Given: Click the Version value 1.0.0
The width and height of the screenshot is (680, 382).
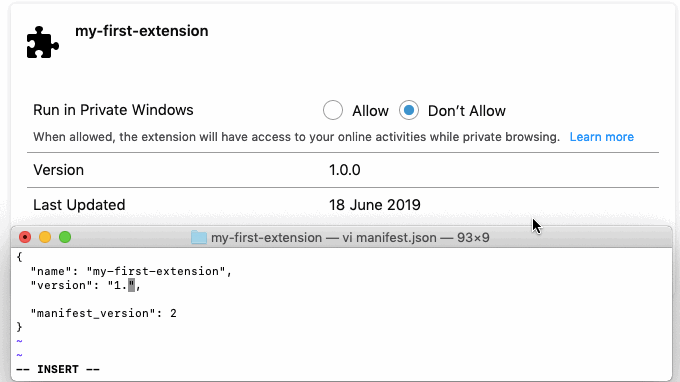Looking at the screenshot, I should click(x=344, y=170).
